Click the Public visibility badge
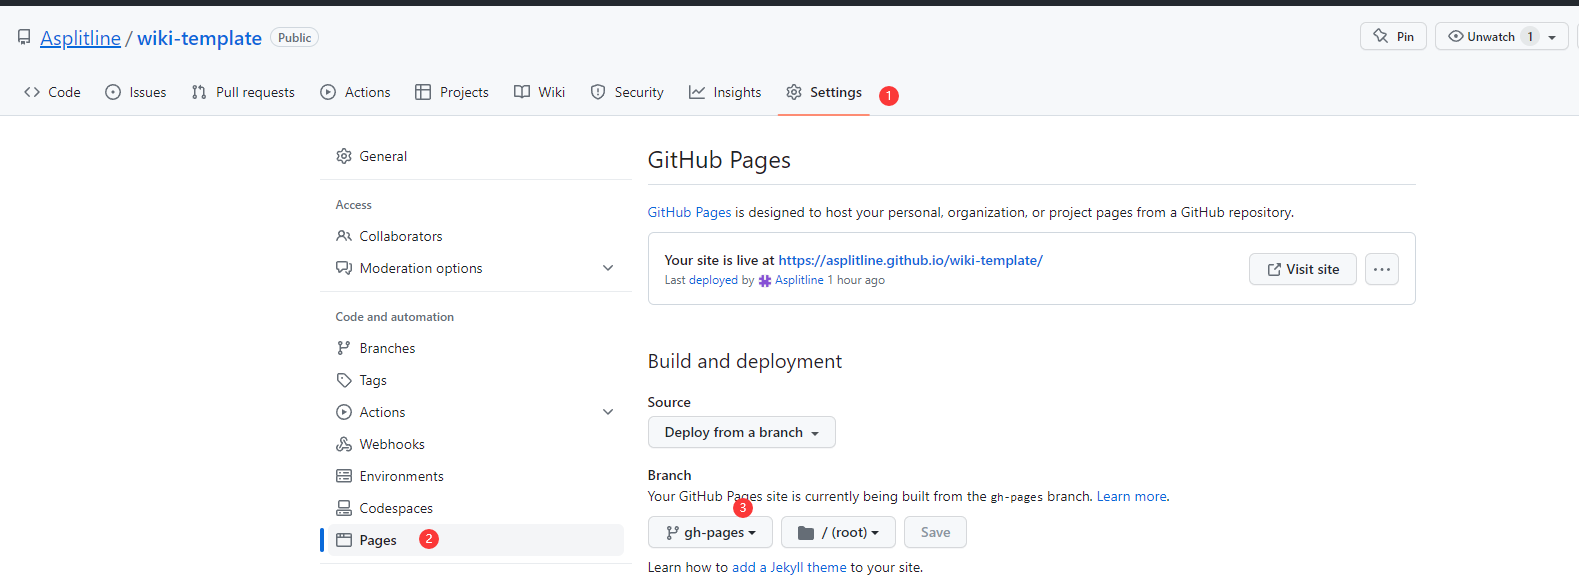Image resolution: width=1579 pixels, height=580 pixels. pos(295,38)
